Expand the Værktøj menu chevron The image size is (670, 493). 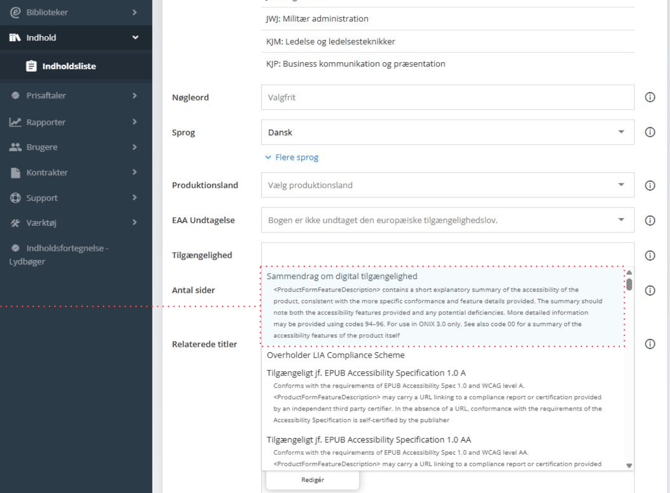135,222
